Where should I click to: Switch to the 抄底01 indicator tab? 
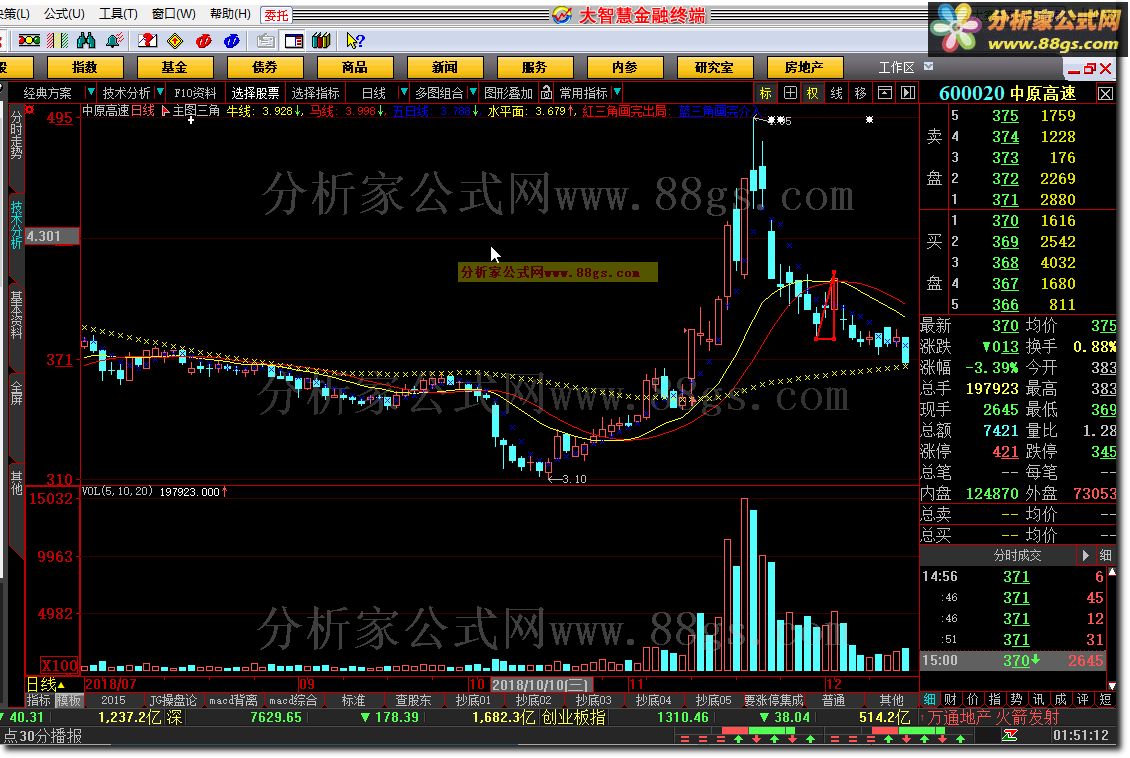tap(473, 700)
